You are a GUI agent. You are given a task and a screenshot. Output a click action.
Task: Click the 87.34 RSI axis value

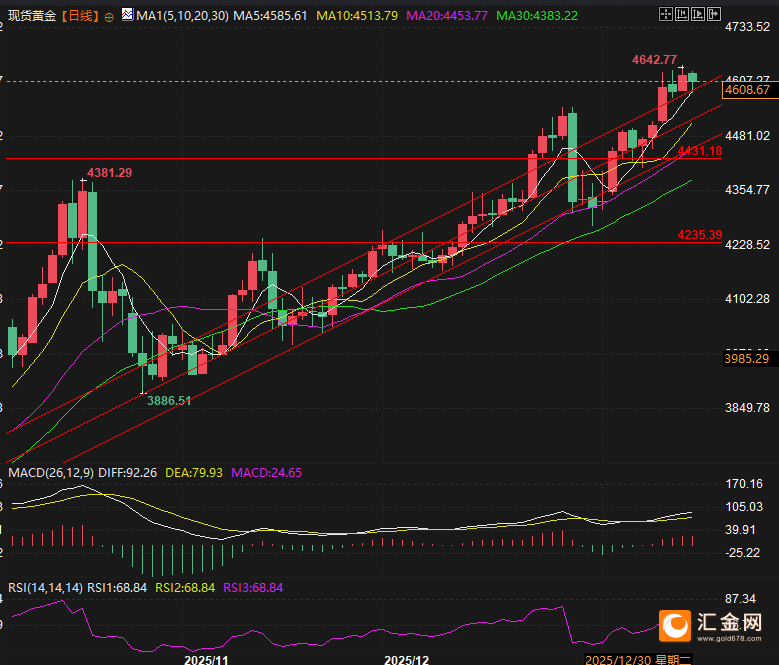click(x=740, y=599)
